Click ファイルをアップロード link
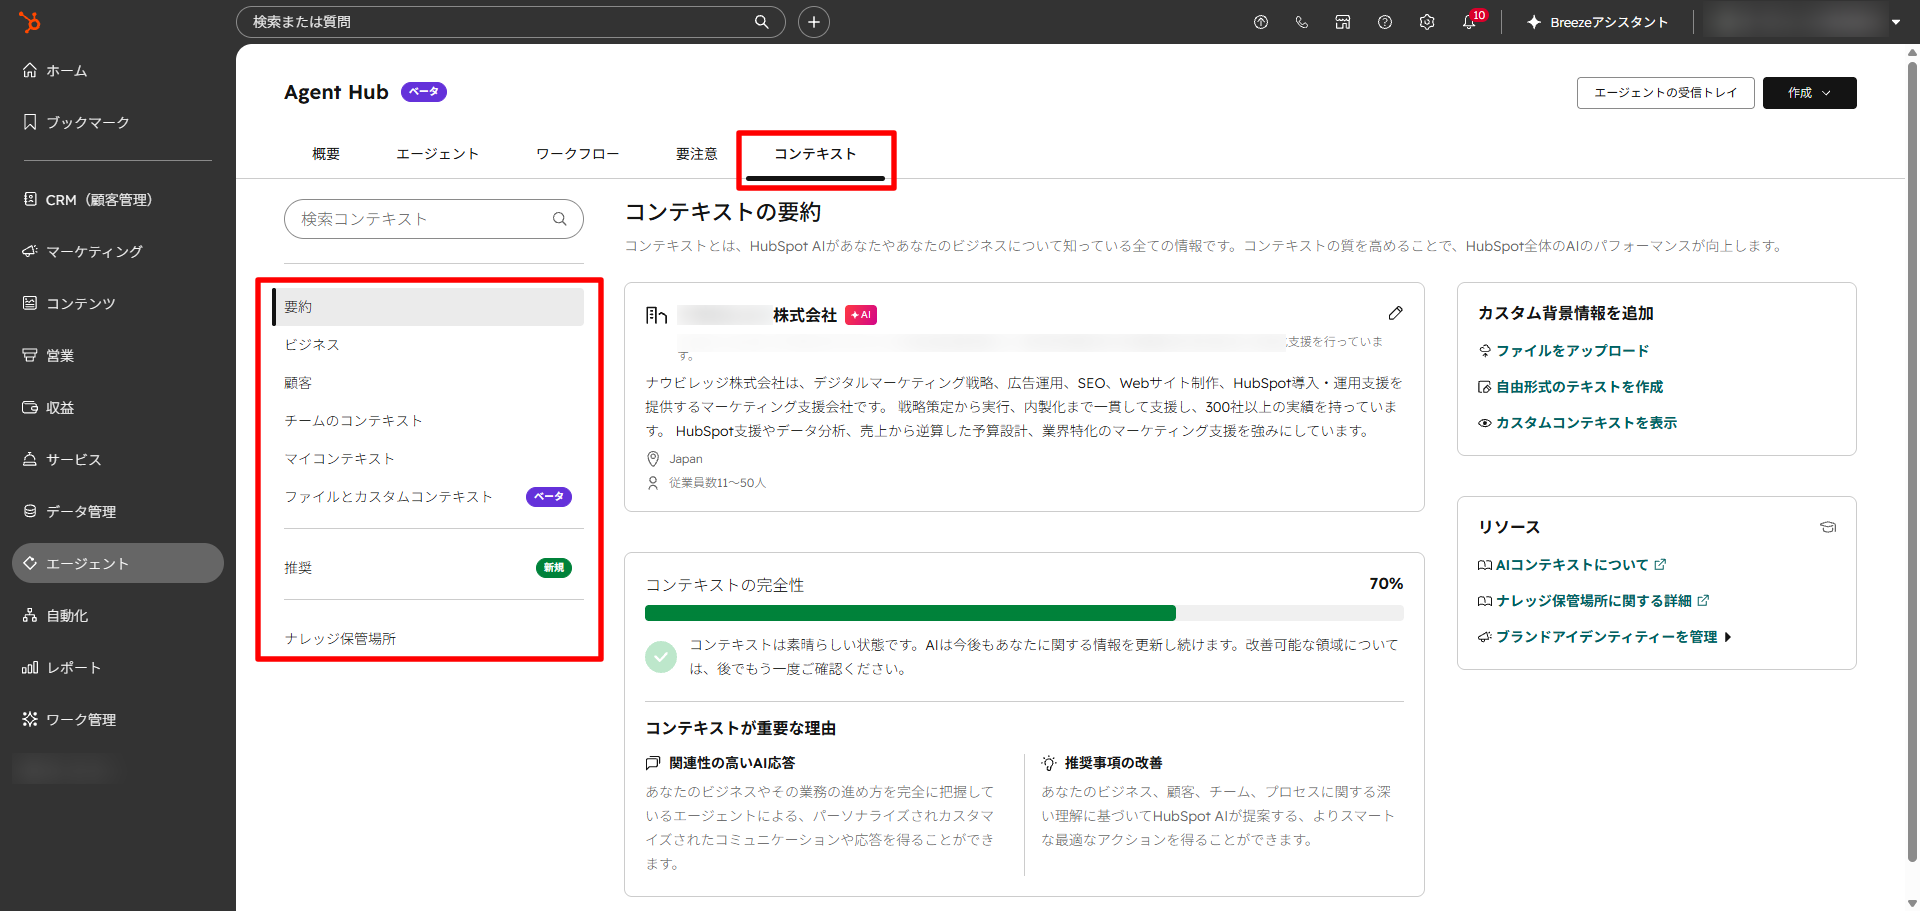Image resolution: width=1920 pixels, height=911 pixels. tap(1564, 351)
